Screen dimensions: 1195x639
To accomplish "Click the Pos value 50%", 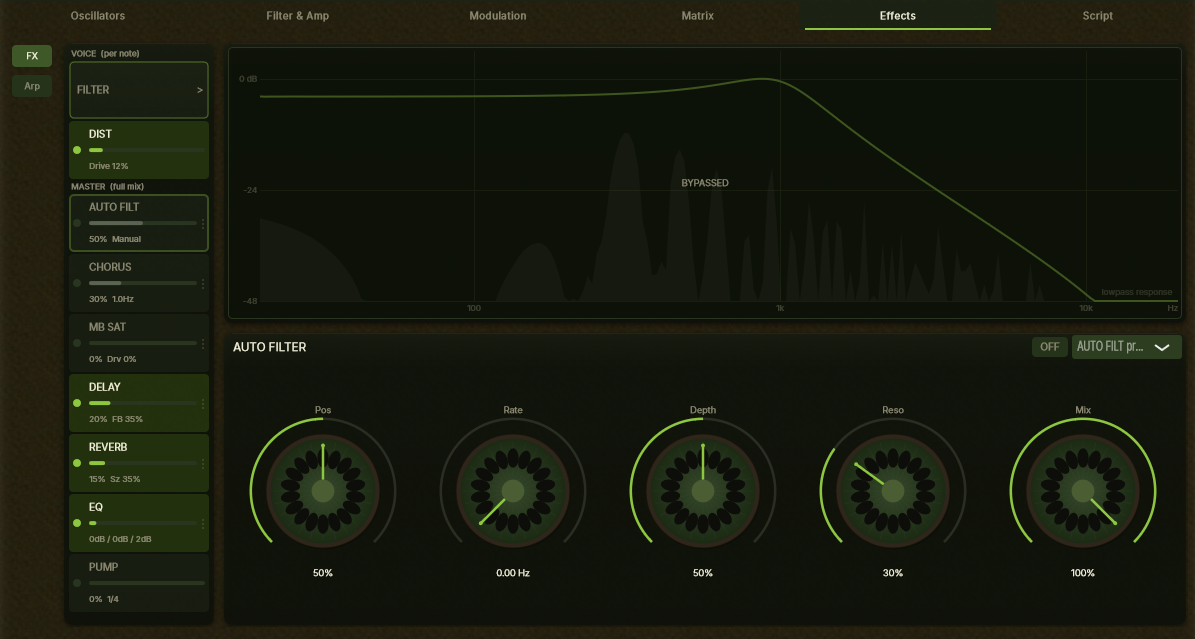I will [323, 573].
